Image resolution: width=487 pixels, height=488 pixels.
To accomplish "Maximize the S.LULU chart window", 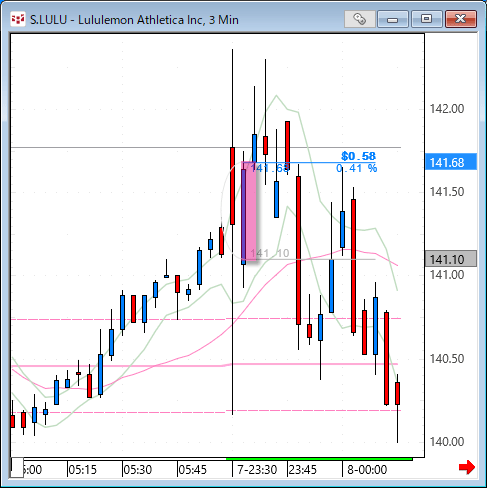I will click(x=426, y=19).
